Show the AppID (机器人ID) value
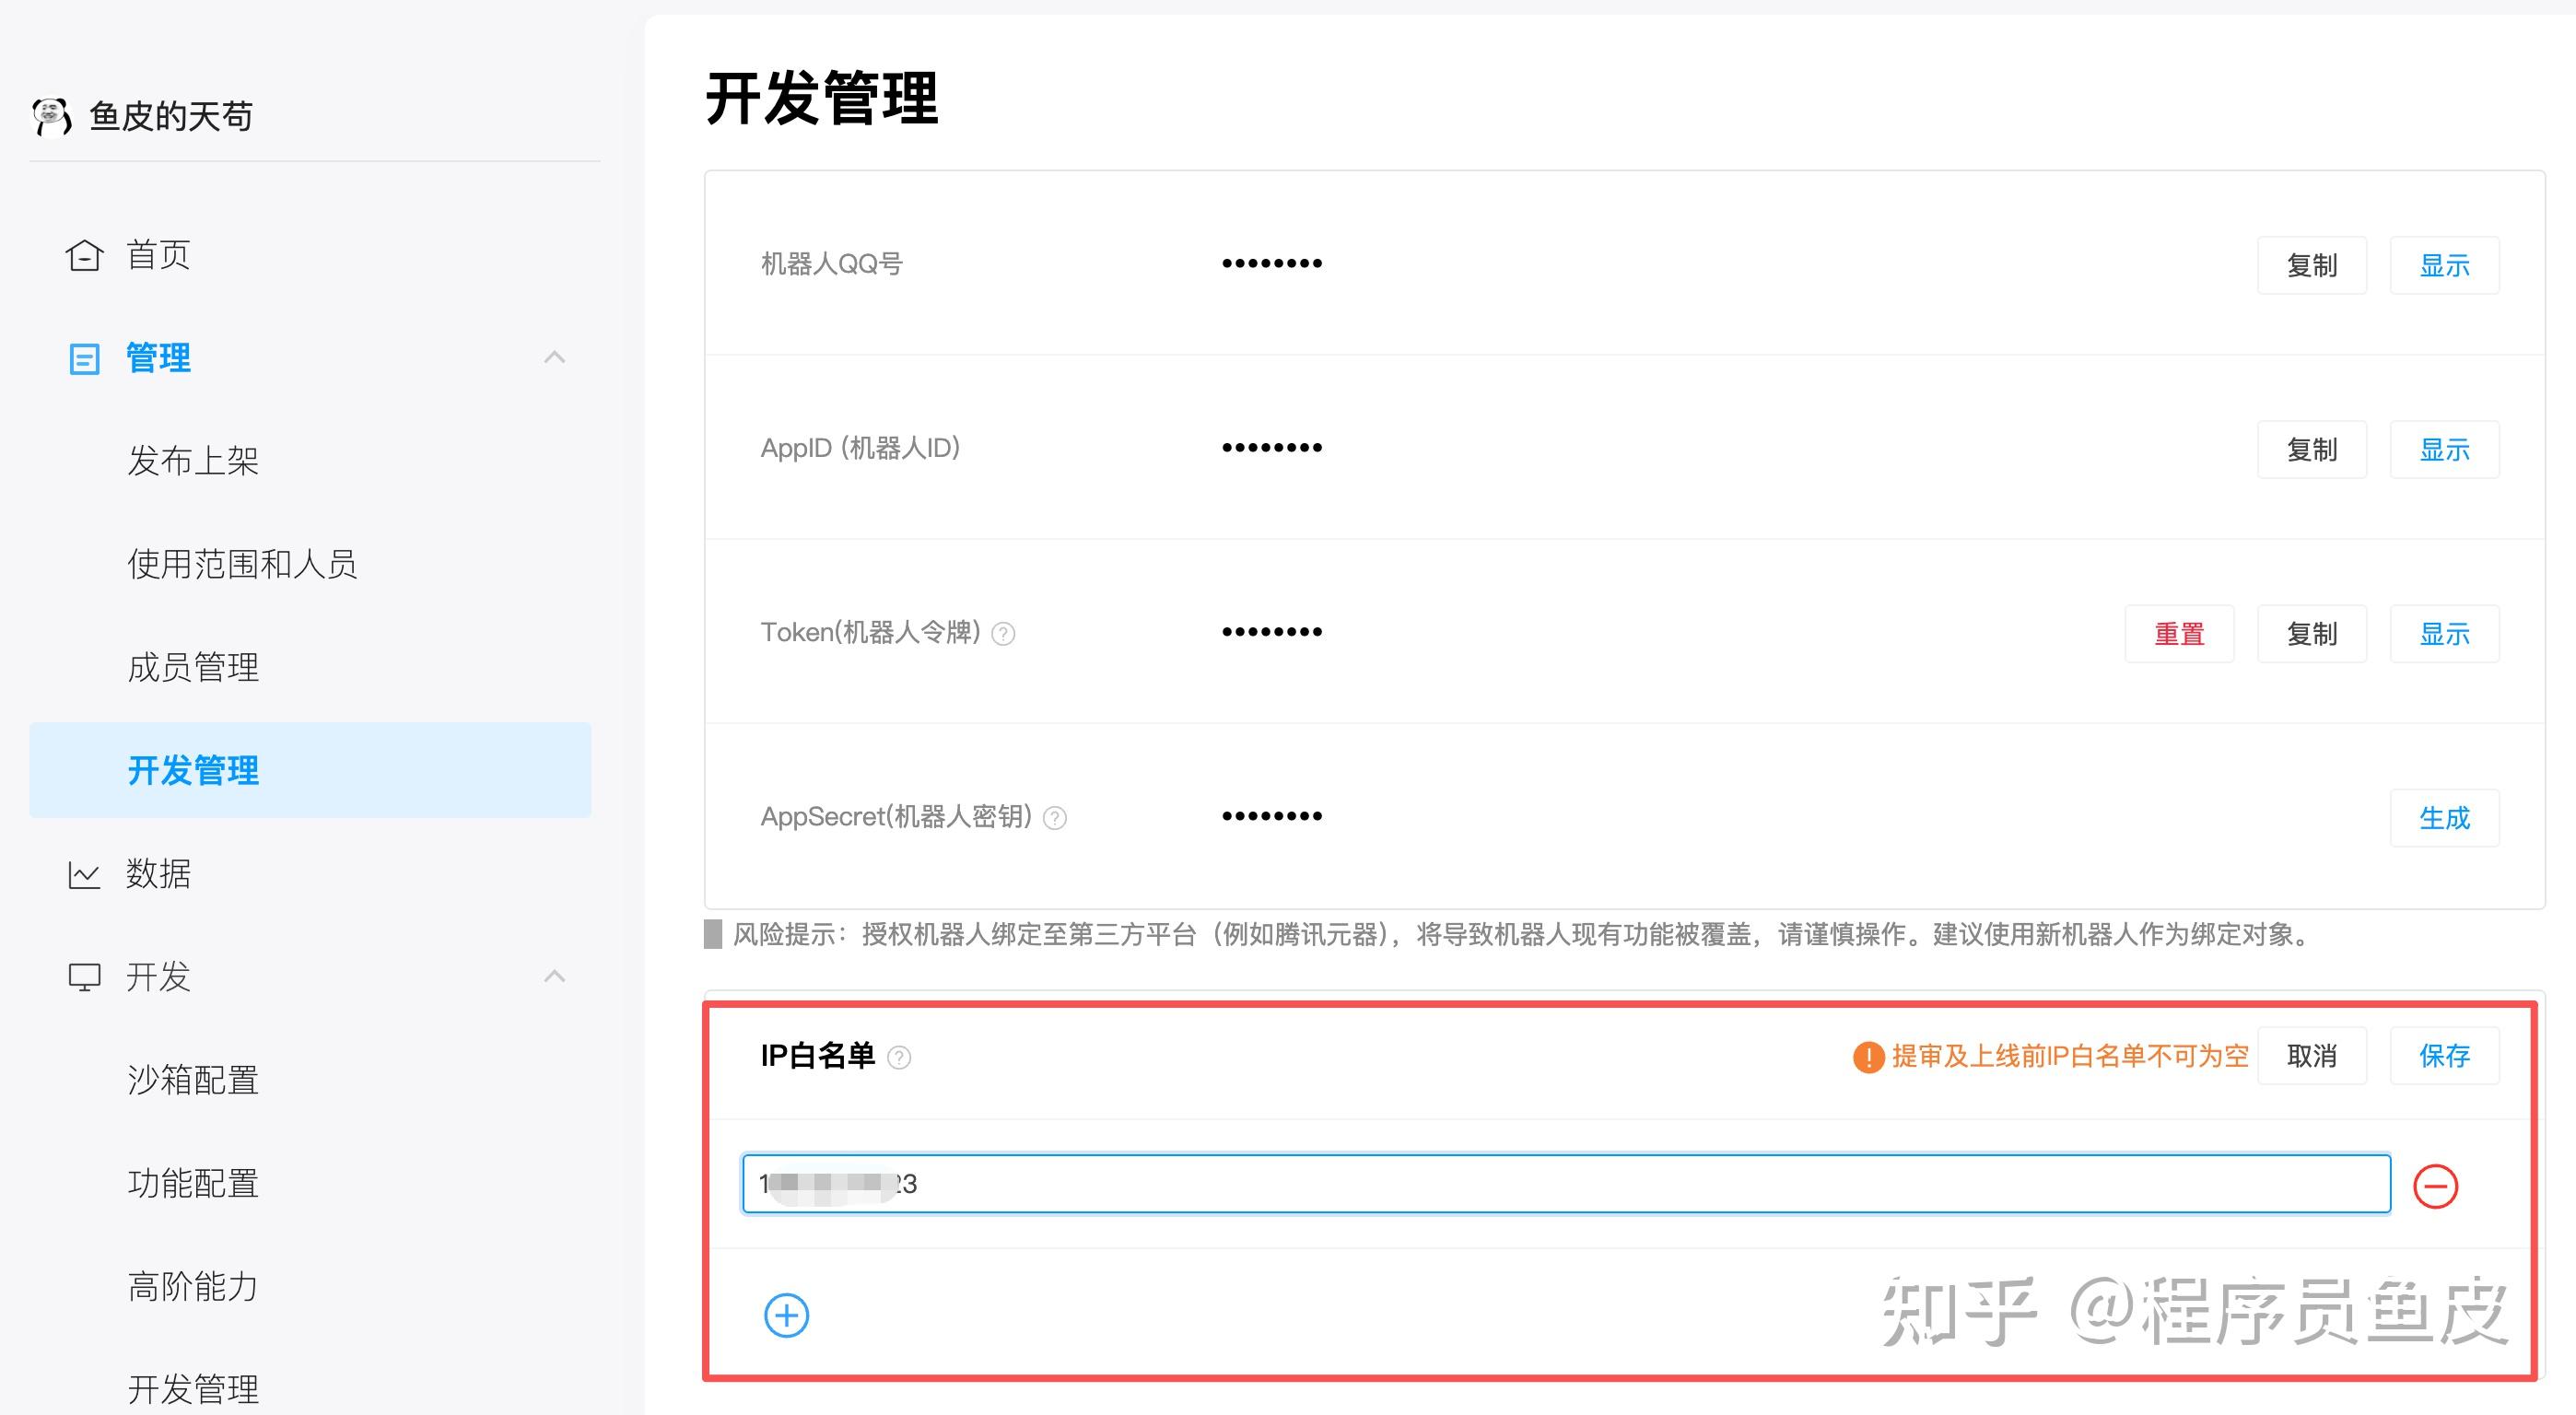Image resolution: width=2576 pixels, height=1415 pixels. [x=2443, y=449]
